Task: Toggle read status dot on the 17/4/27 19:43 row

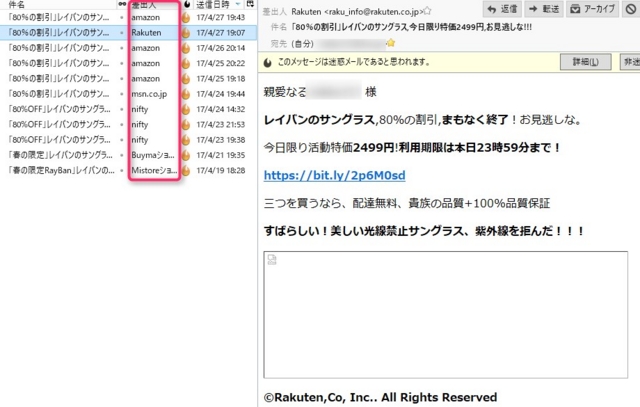Action: pos(122,18)
